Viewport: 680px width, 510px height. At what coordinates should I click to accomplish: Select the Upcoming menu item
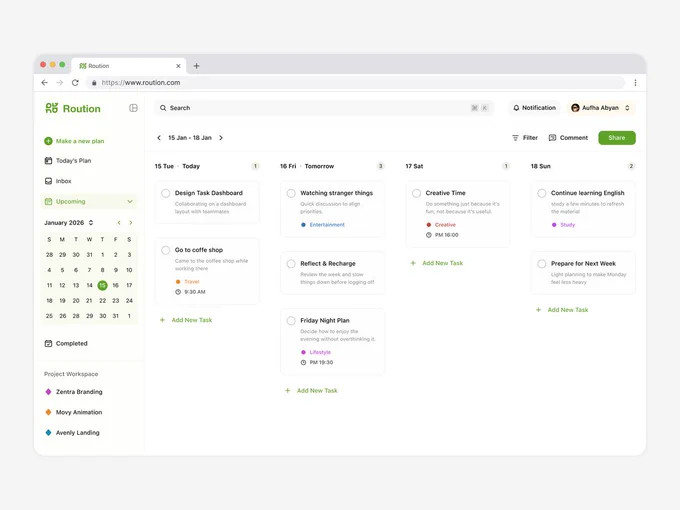tap(89, 201)
